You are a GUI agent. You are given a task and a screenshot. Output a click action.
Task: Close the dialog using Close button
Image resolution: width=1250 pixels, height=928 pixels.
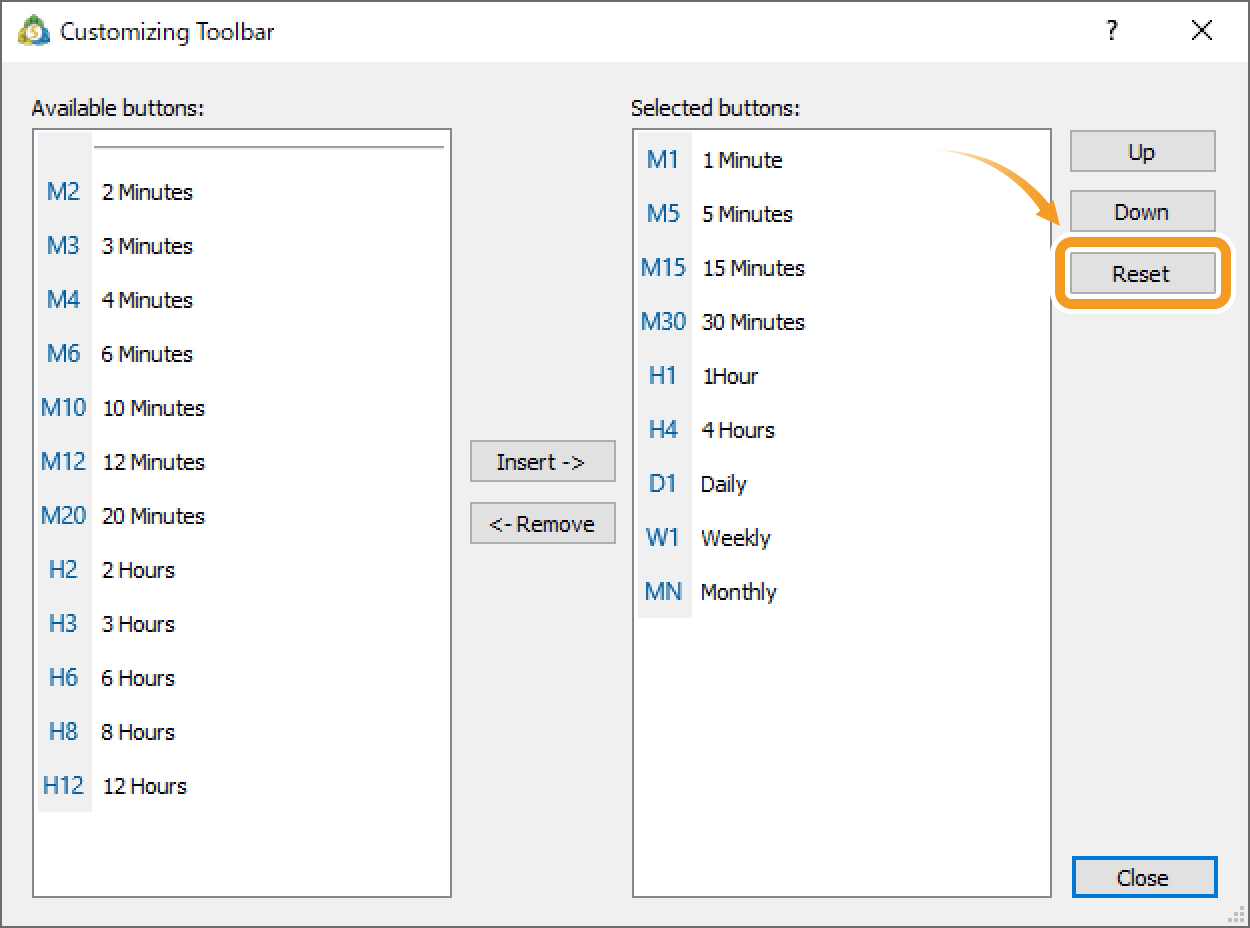point(1144,878)
